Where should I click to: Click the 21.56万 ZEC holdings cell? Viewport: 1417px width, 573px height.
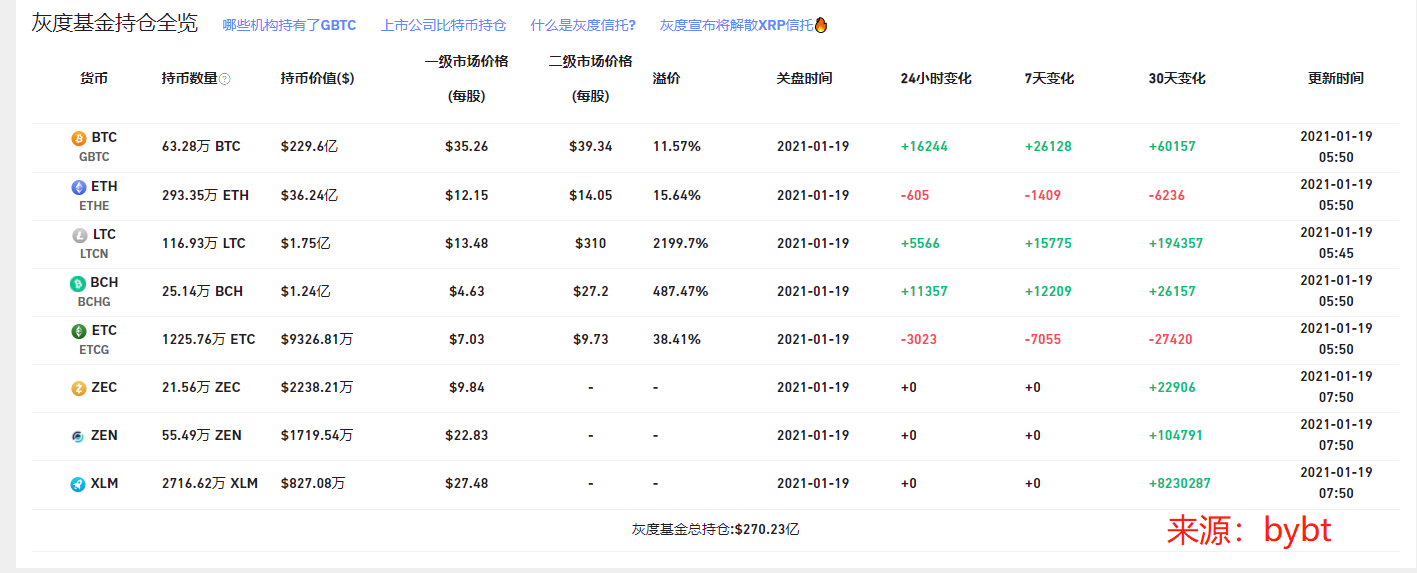201,387
